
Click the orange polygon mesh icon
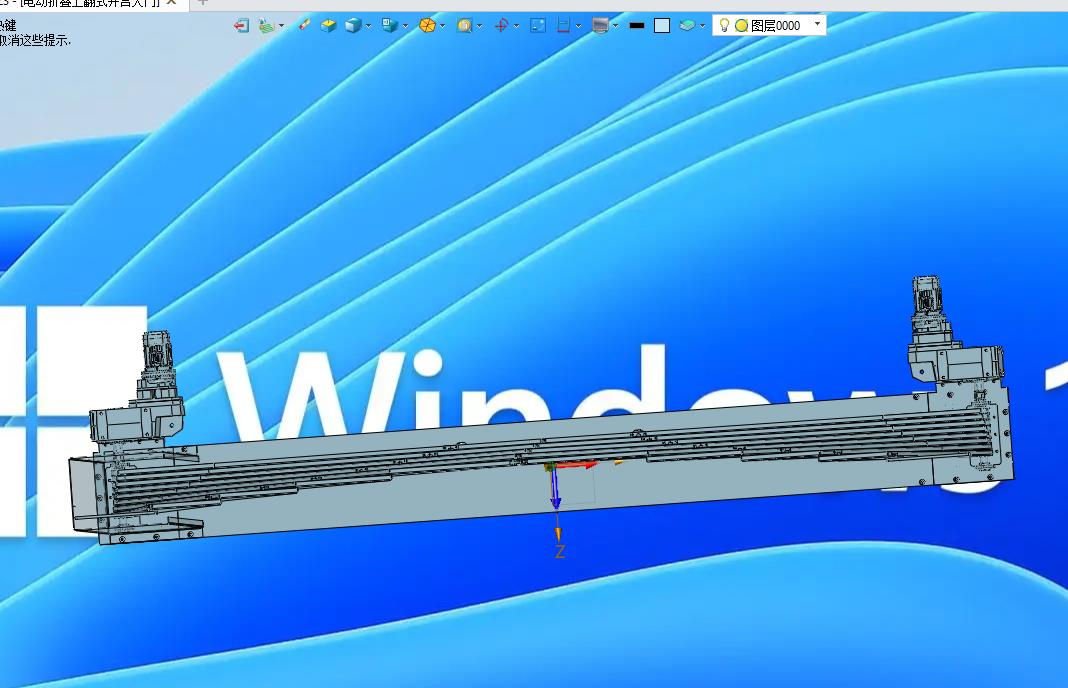pos(427,26)
